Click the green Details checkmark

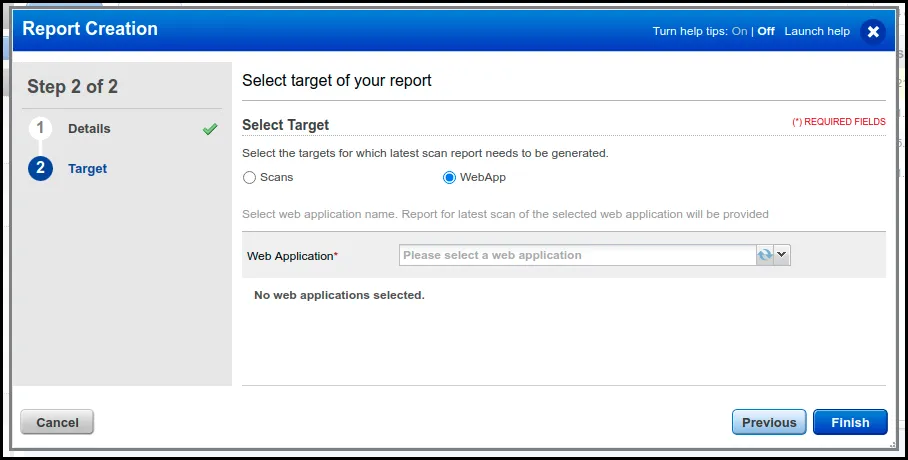pyautogui.click(x=210, y=129)
